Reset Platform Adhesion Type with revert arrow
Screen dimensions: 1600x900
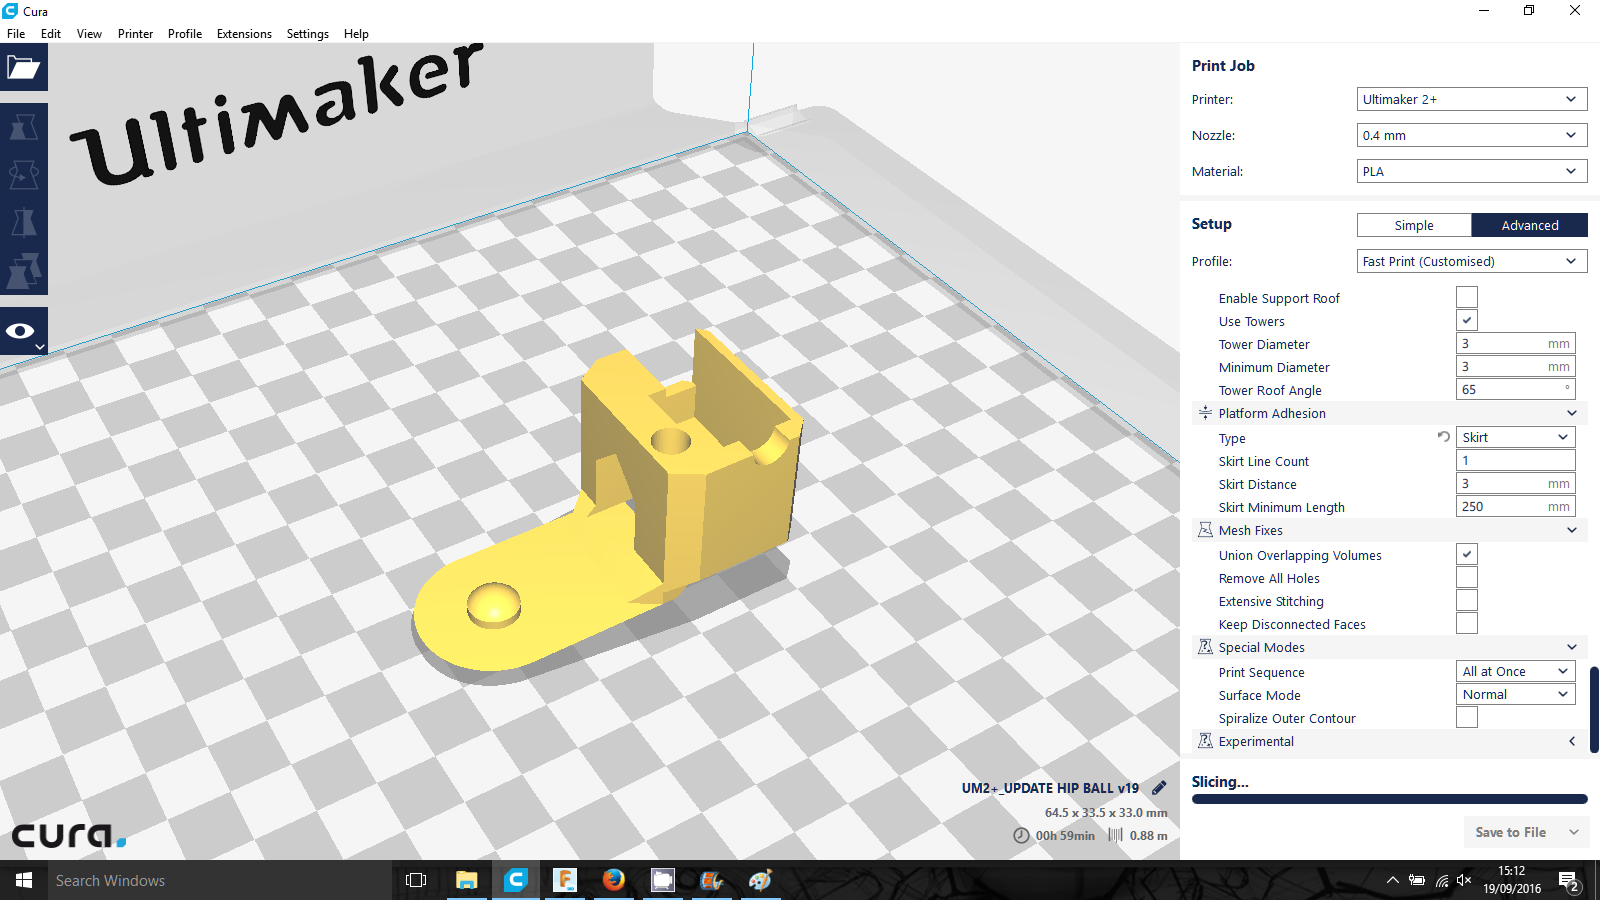click(x=1443, y=437)
